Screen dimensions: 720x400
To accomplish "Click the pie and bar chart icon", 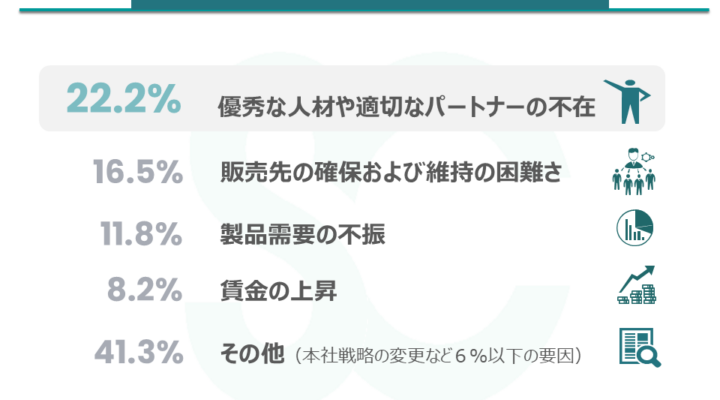I will point(635,229).
